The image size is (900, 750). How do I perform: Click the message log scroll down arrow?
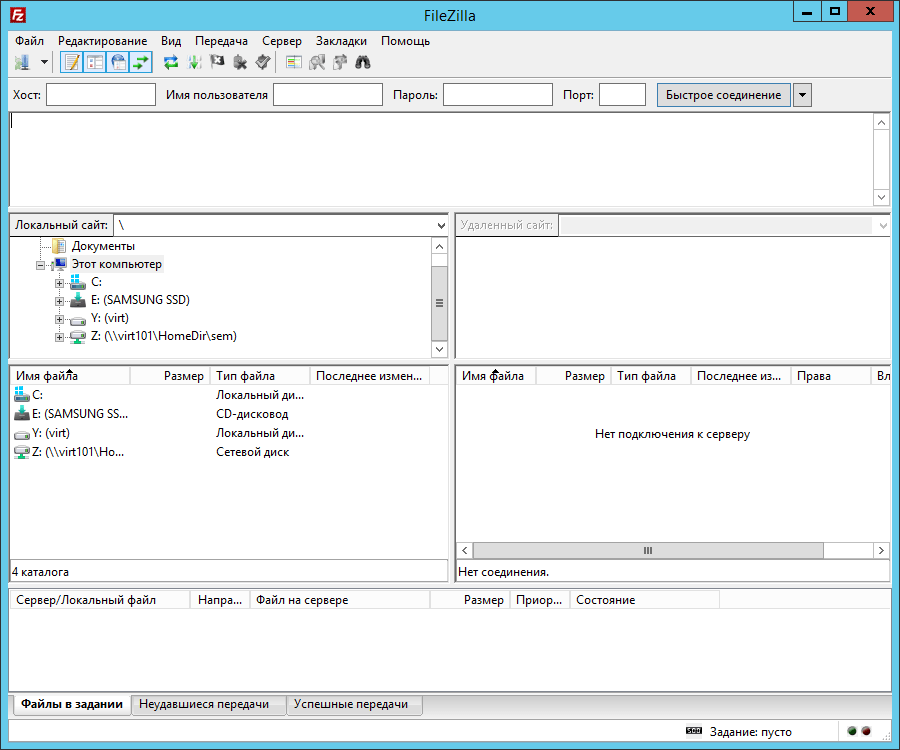coord(881,197)
